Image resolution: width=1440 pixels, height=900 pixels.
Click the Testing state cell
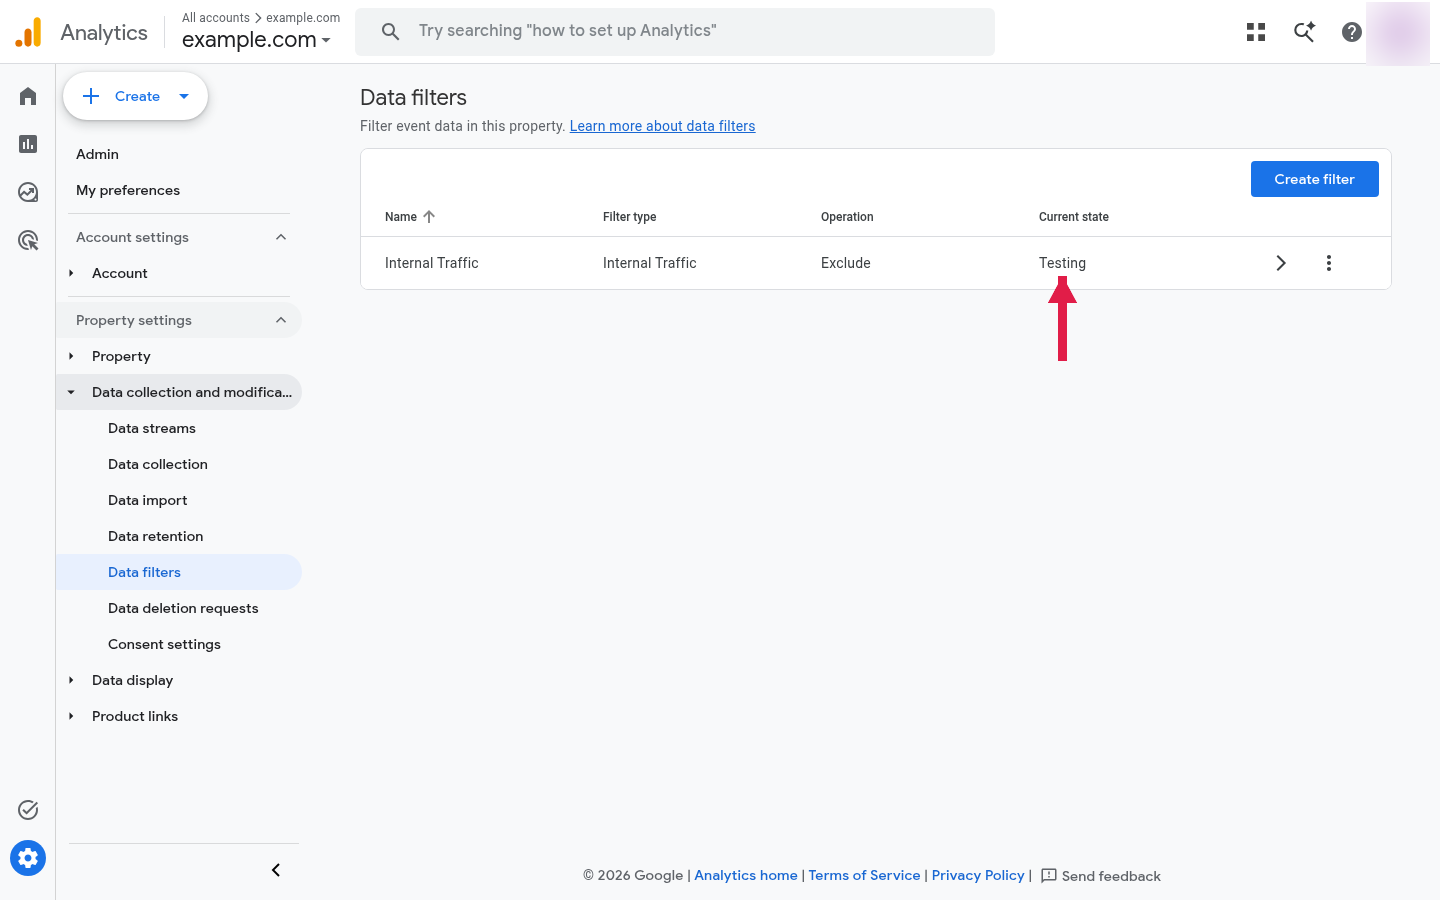tap(1062, 263)
